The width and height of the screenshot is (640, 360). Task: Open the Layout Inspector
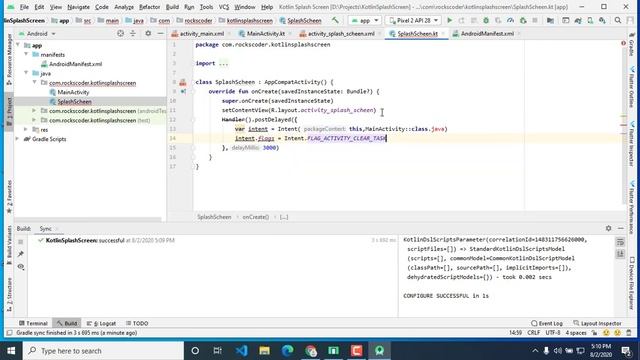[x=597, y=323]
